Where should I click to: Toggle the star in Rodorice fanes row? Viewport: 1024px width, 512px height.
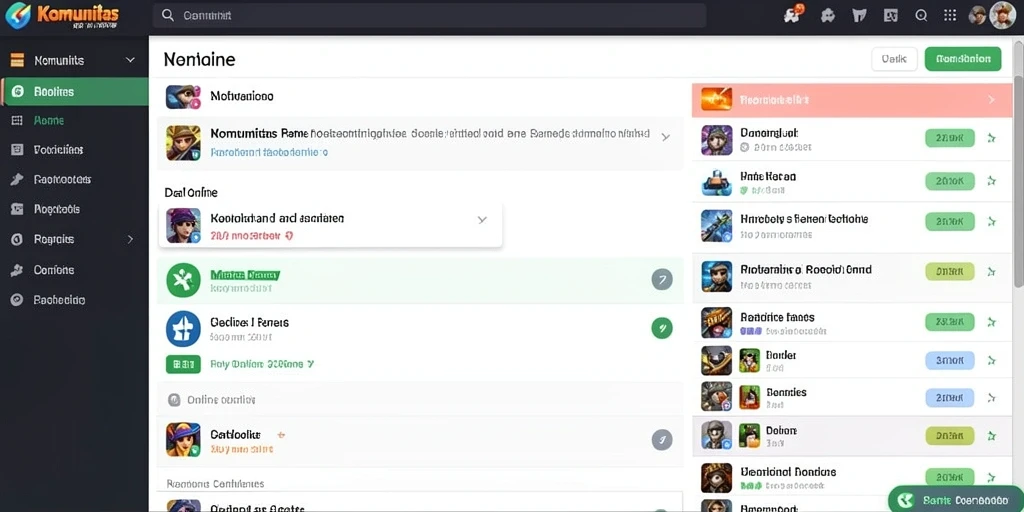pyautogui.click(x=991, y=322)
